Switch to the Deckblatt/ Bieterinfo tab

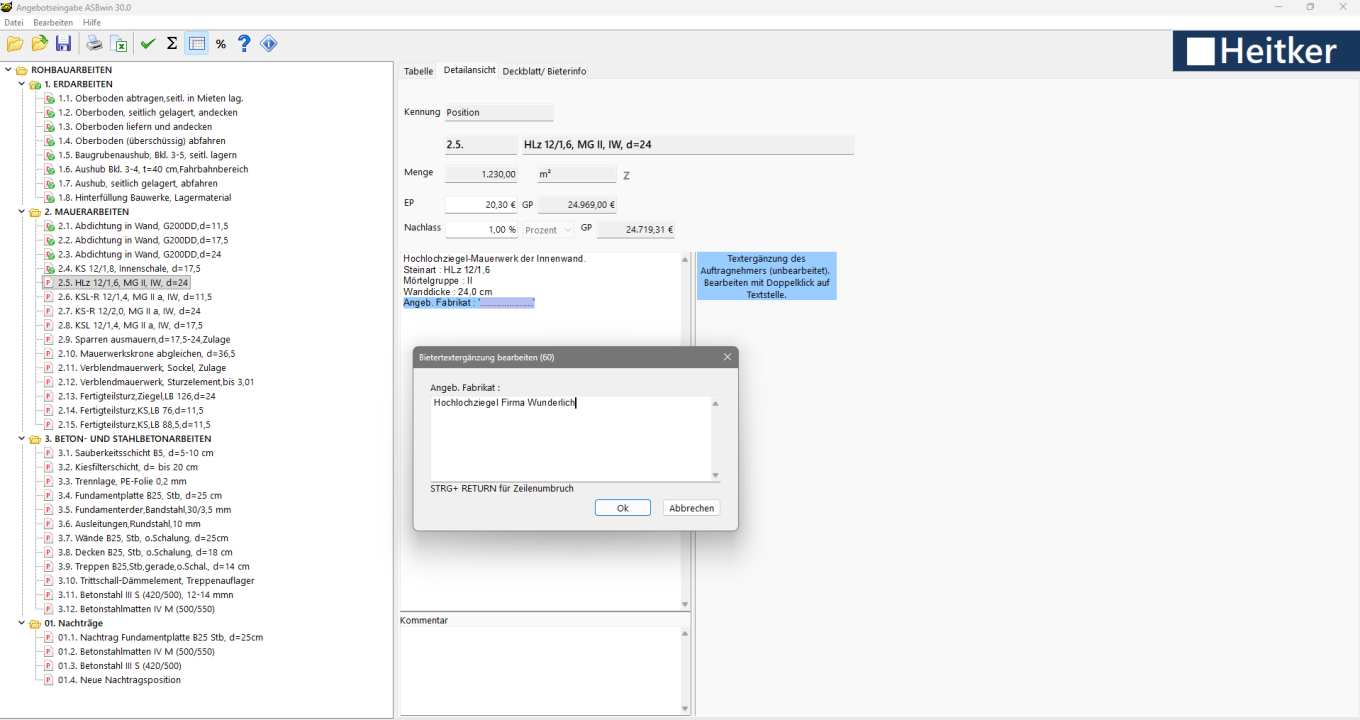click(x=544, y=71)
